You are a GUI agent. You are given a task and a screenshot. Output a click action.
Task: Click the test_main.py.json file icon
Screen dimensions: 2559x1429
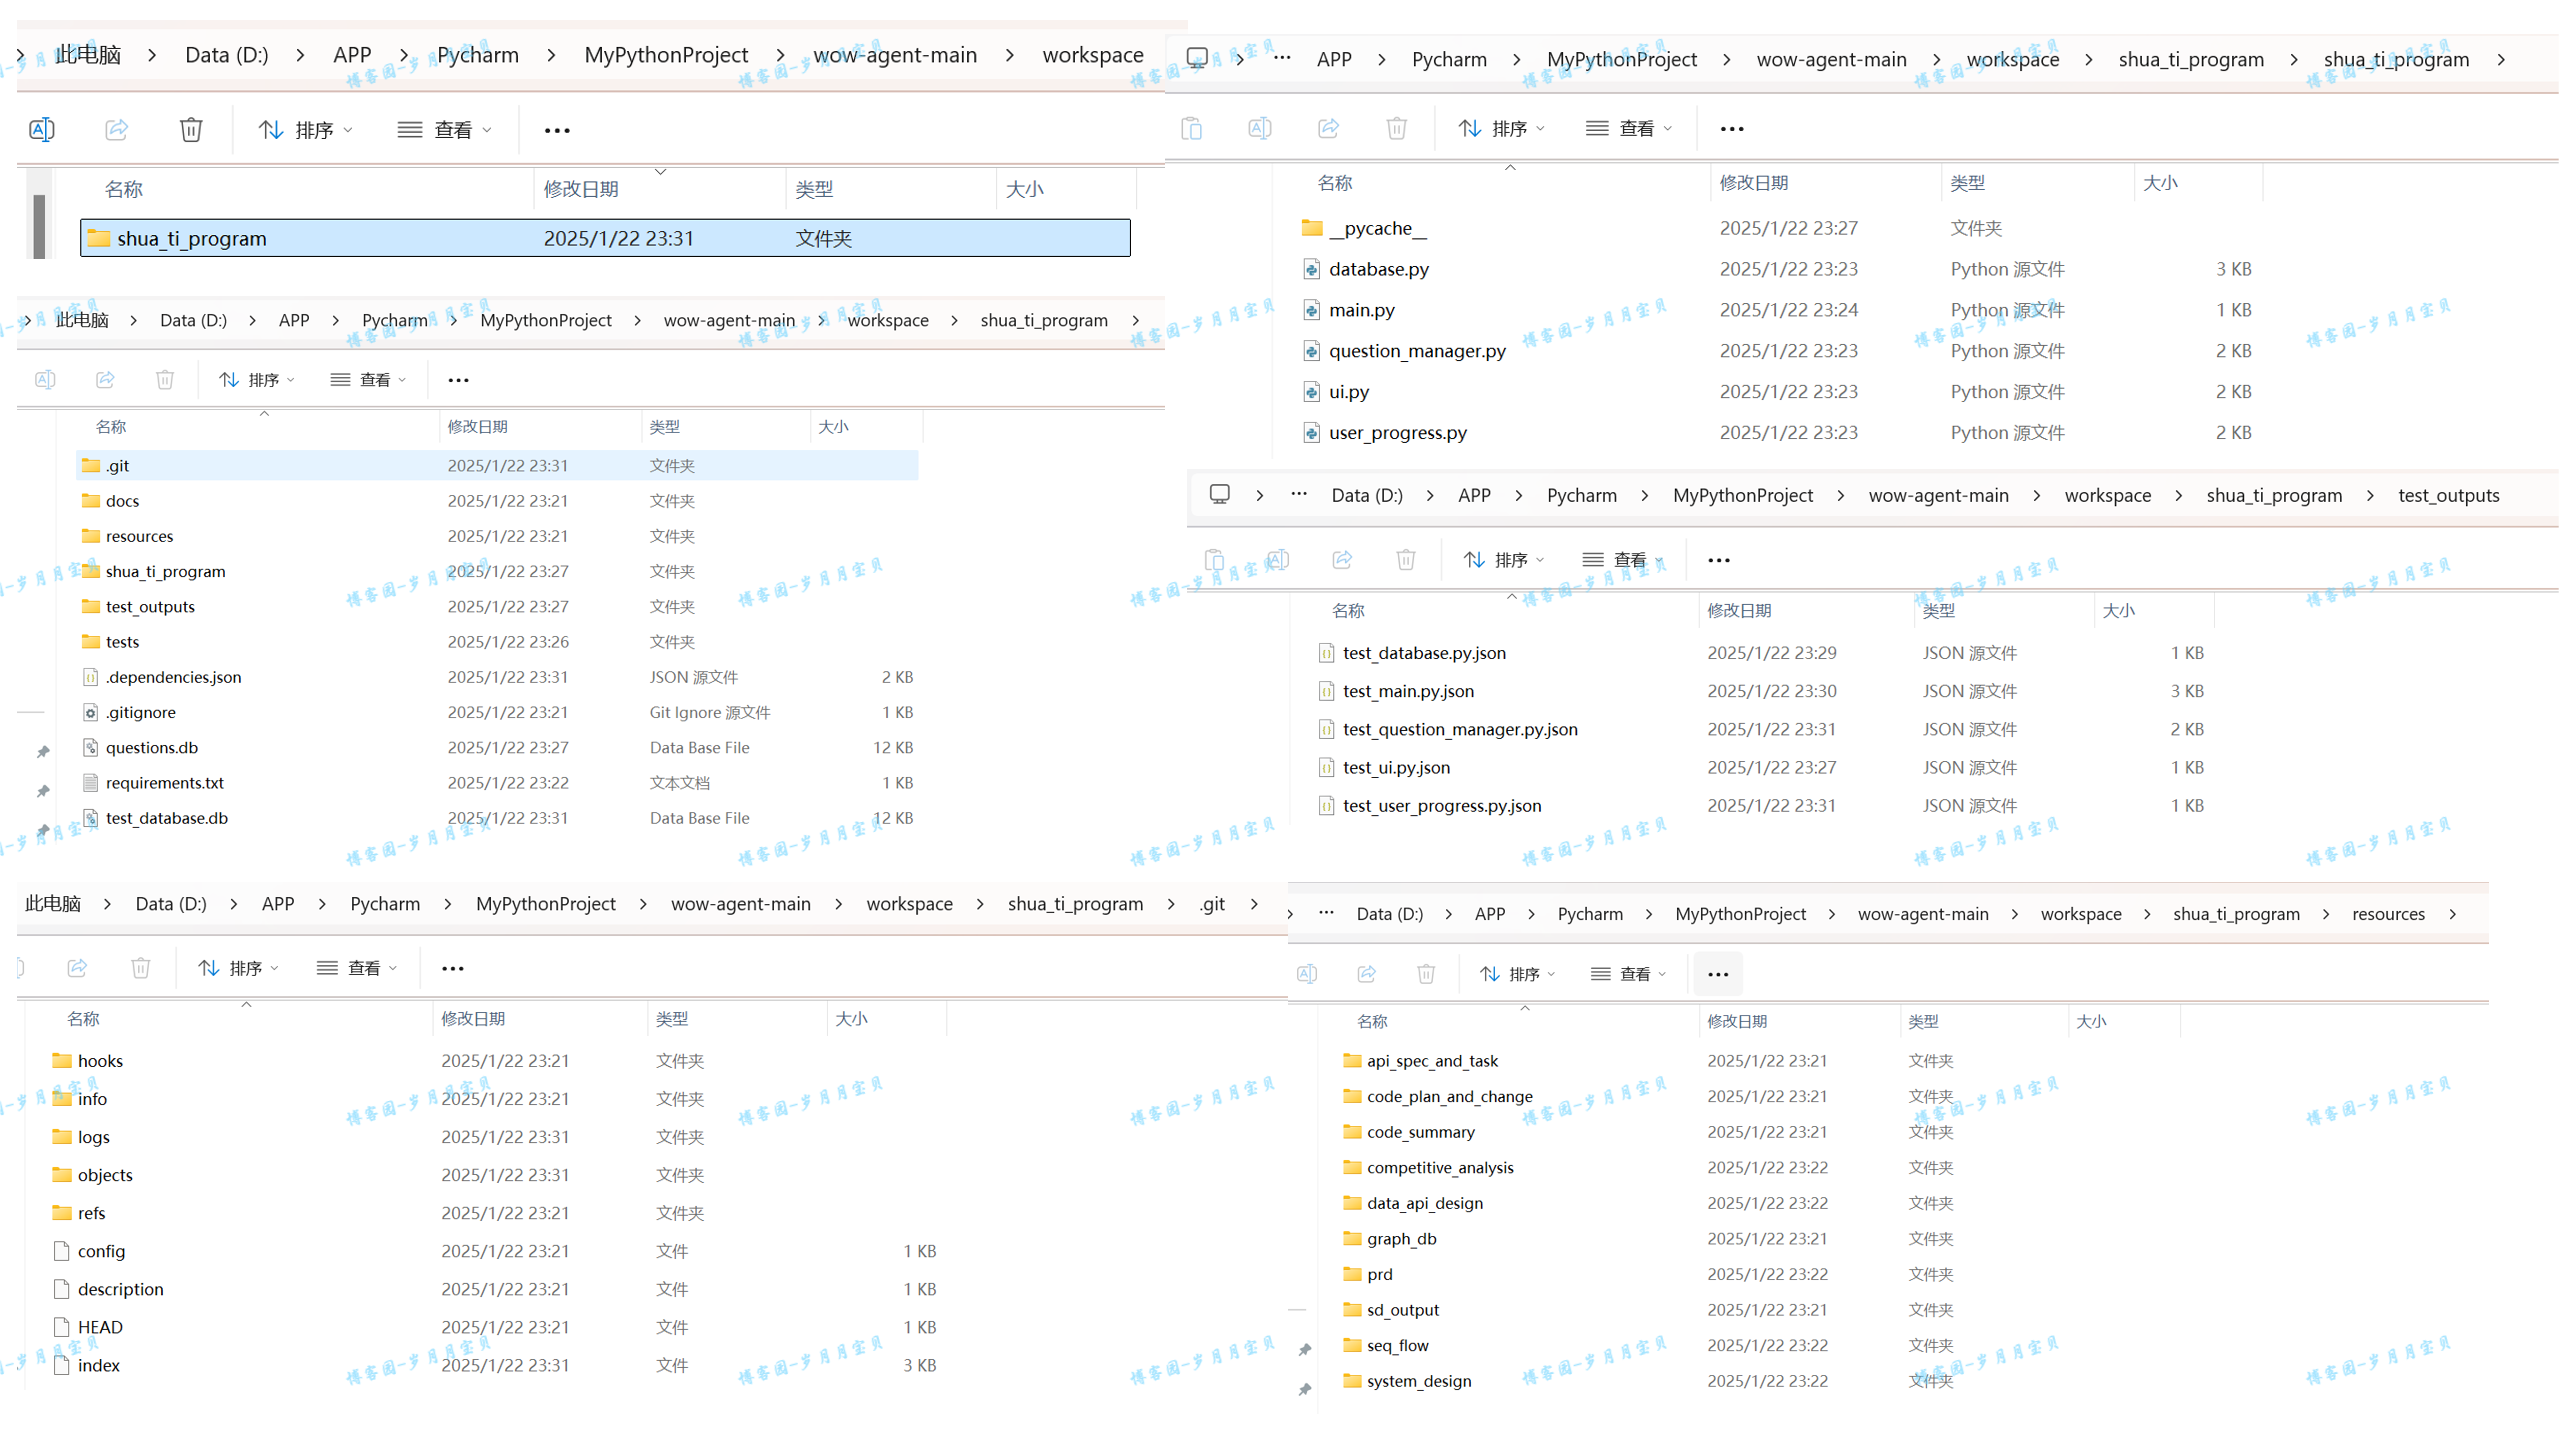pos(1326,691)
